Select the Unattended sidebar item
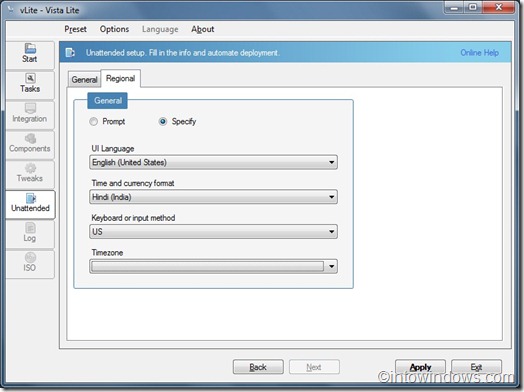 (30, 204)
